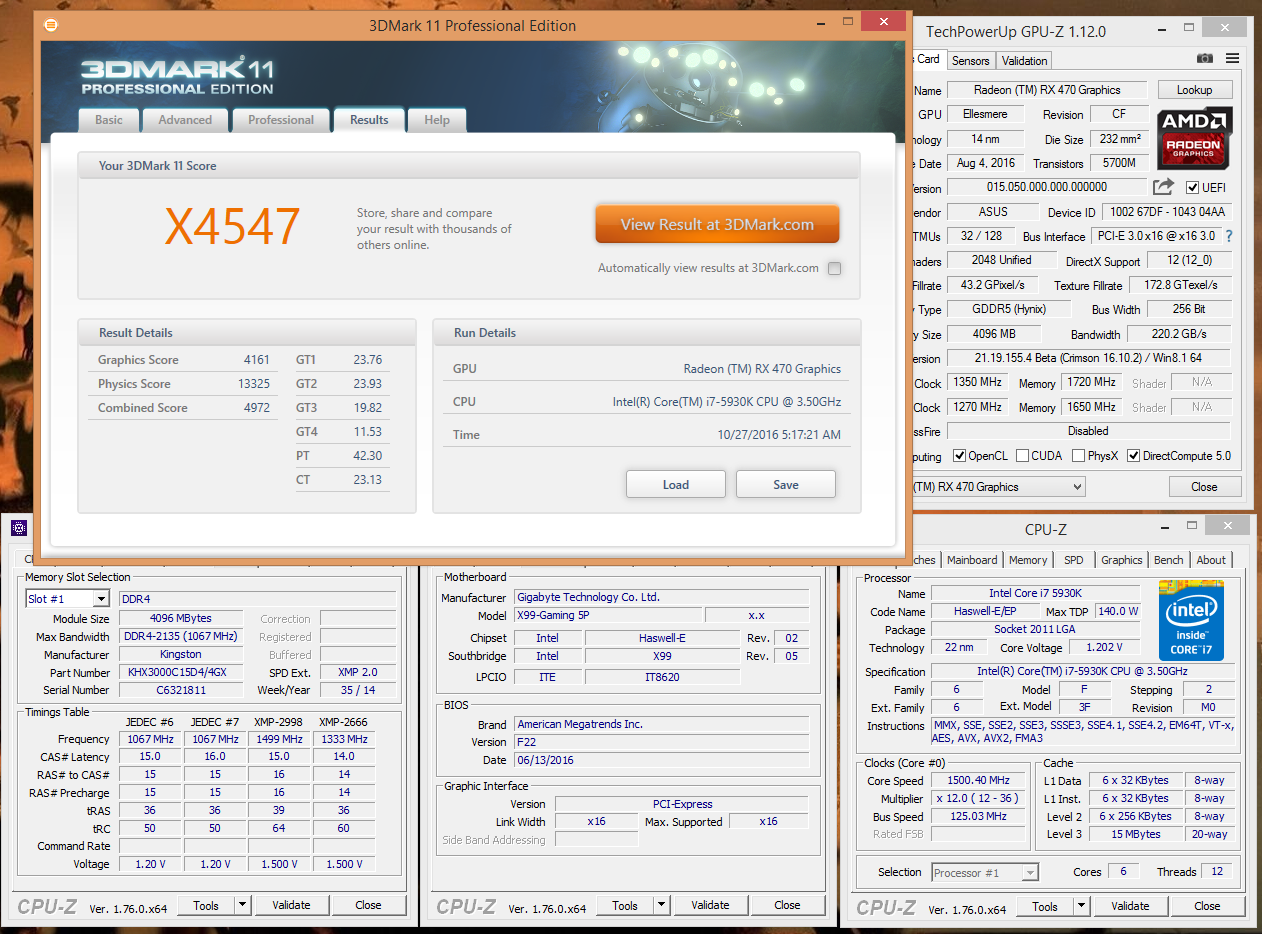The image size is (1262, 934).
Task: Click Close in the SPD CPU-Z window
Action: point(368,905)
